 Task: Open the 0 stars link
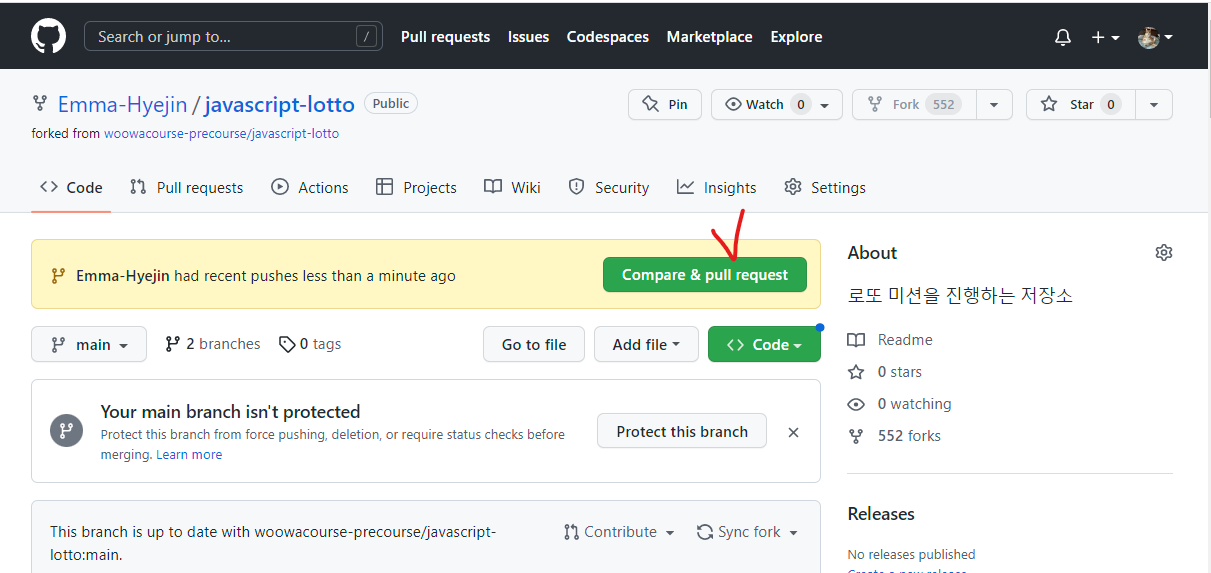point(885,372)
